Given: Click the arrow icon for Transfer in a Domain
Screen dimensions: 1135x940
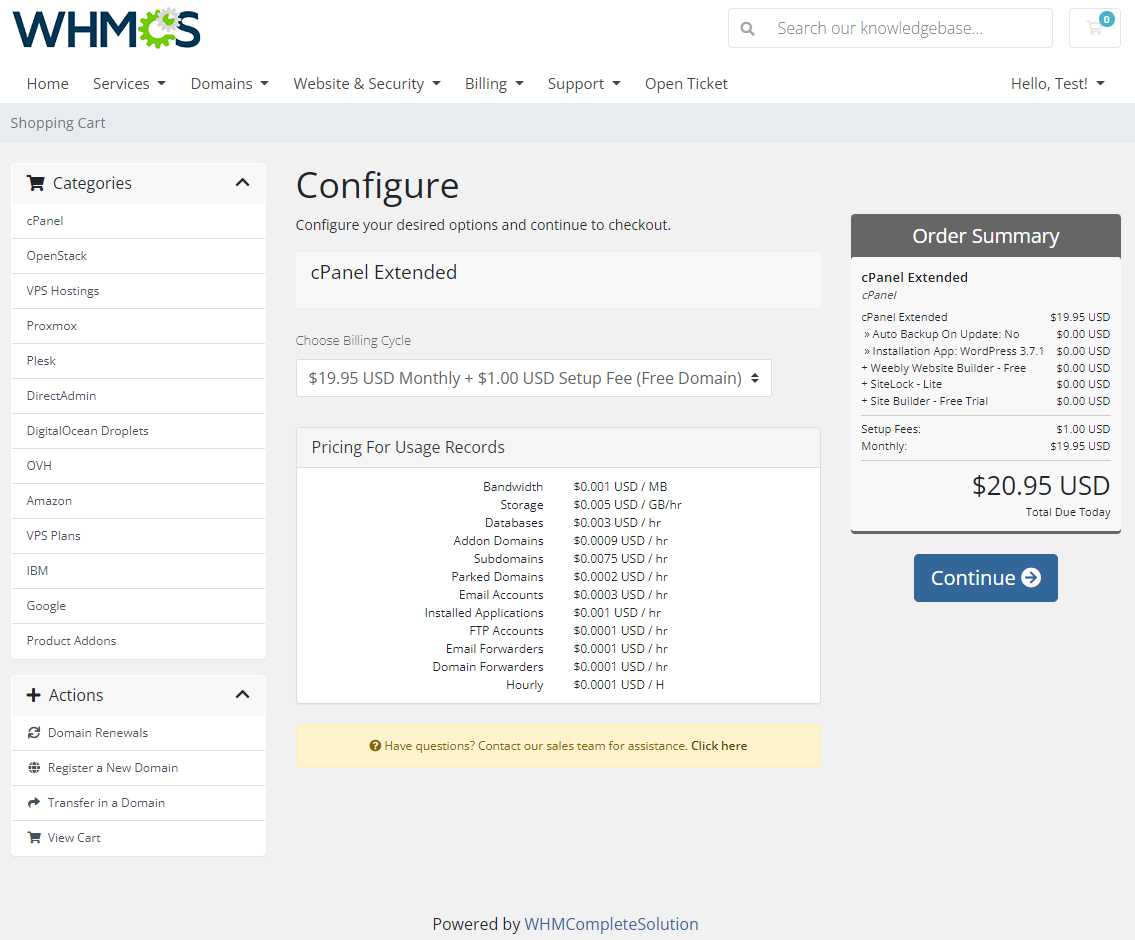Looking at the screenshot, I should 34,802.
